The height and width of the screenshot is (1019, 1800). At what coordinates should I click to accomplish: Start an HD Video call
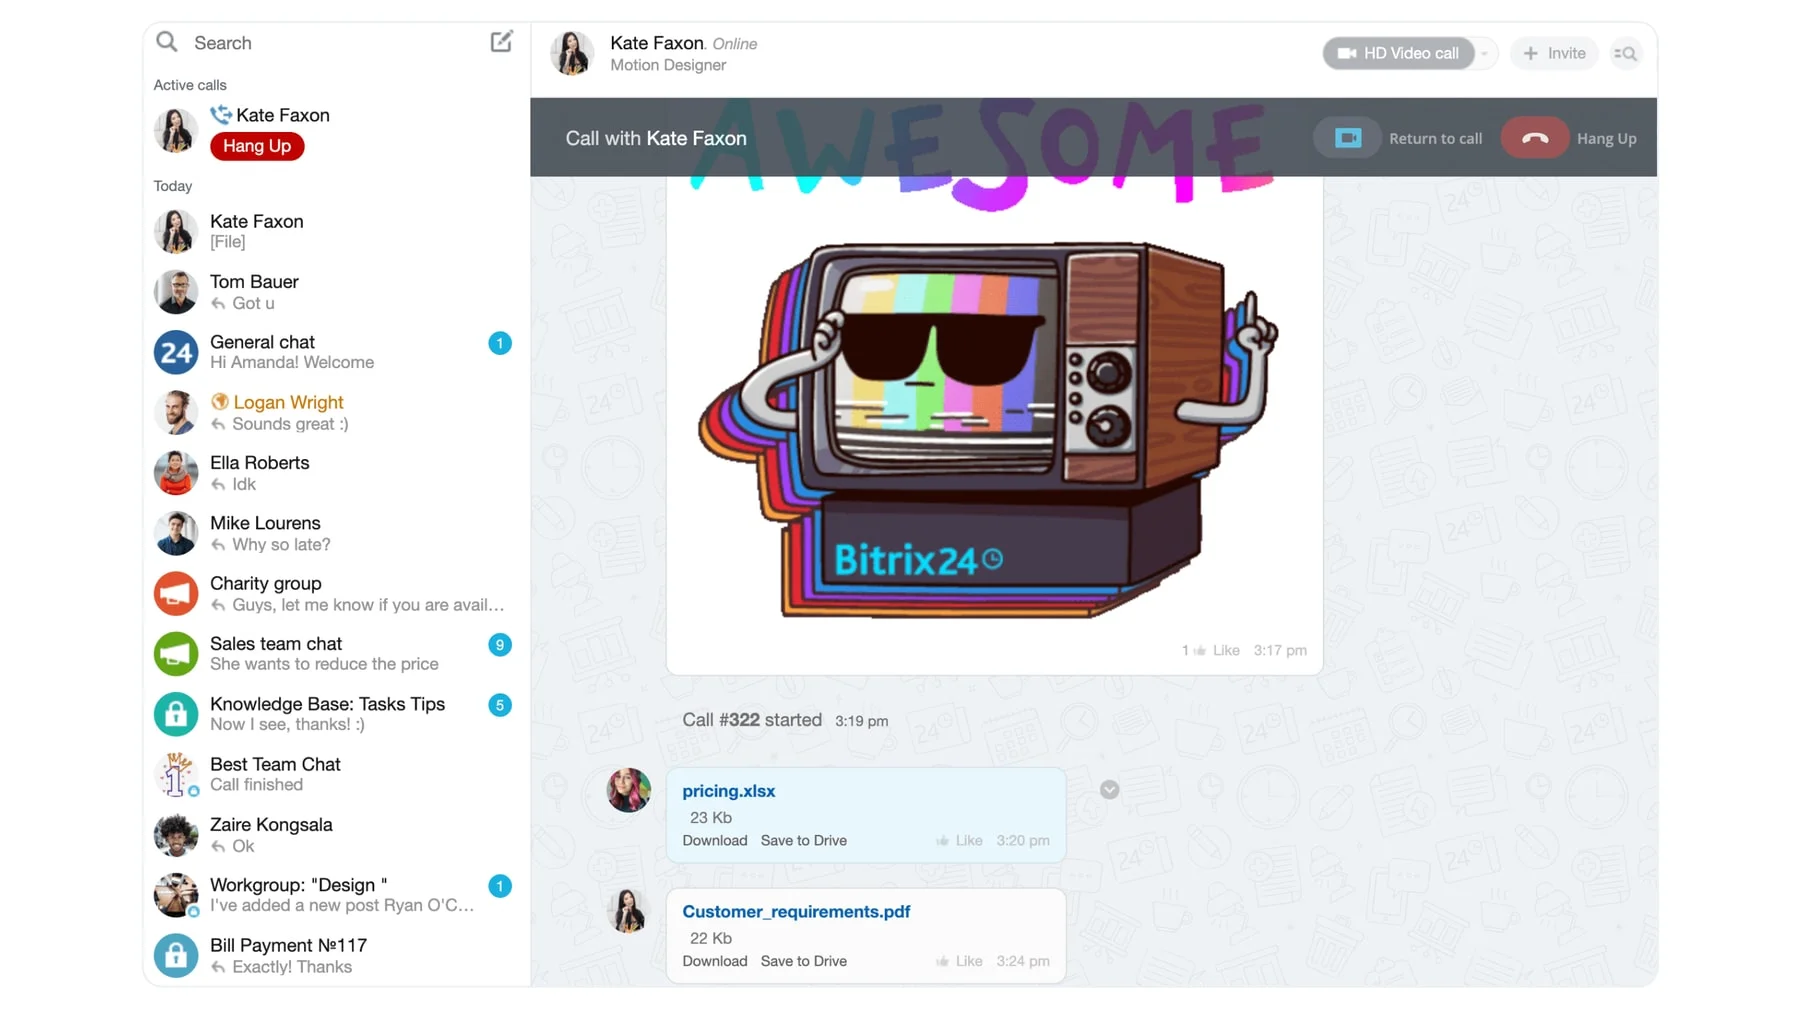(x=1399, y=53)
